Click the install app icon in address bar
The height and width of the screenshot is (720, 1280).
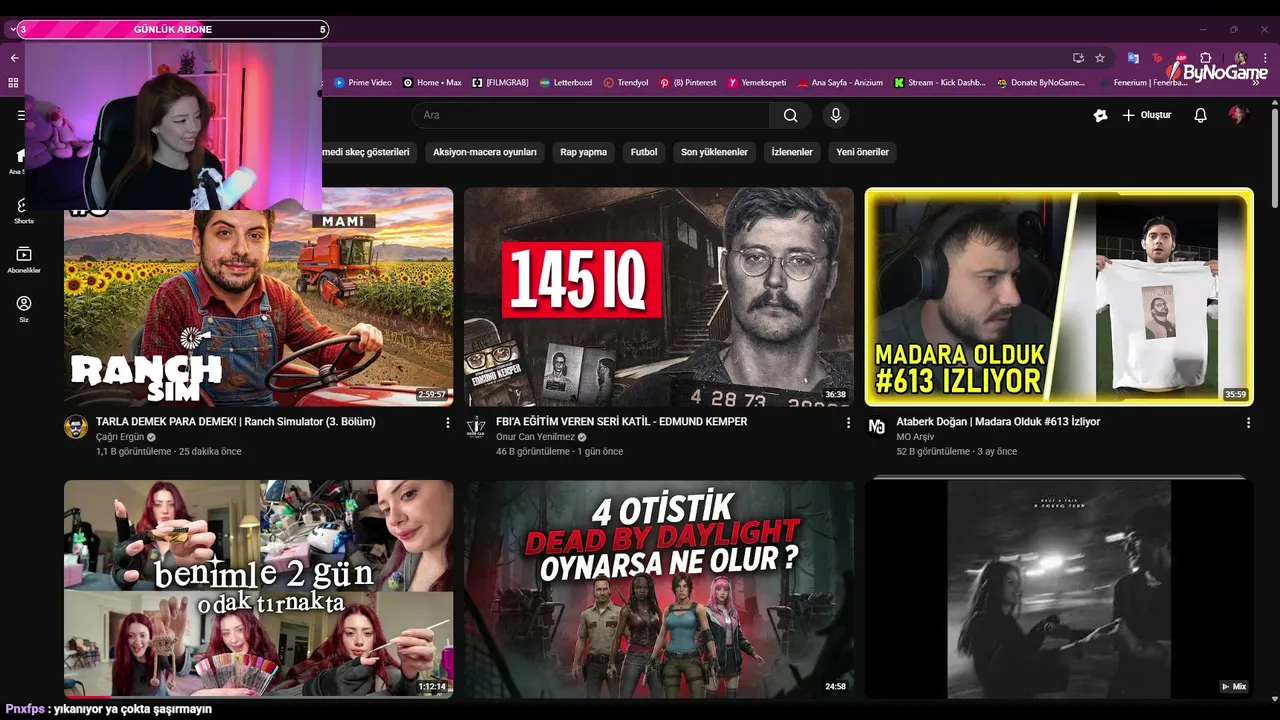click(x=1078, y=58)
